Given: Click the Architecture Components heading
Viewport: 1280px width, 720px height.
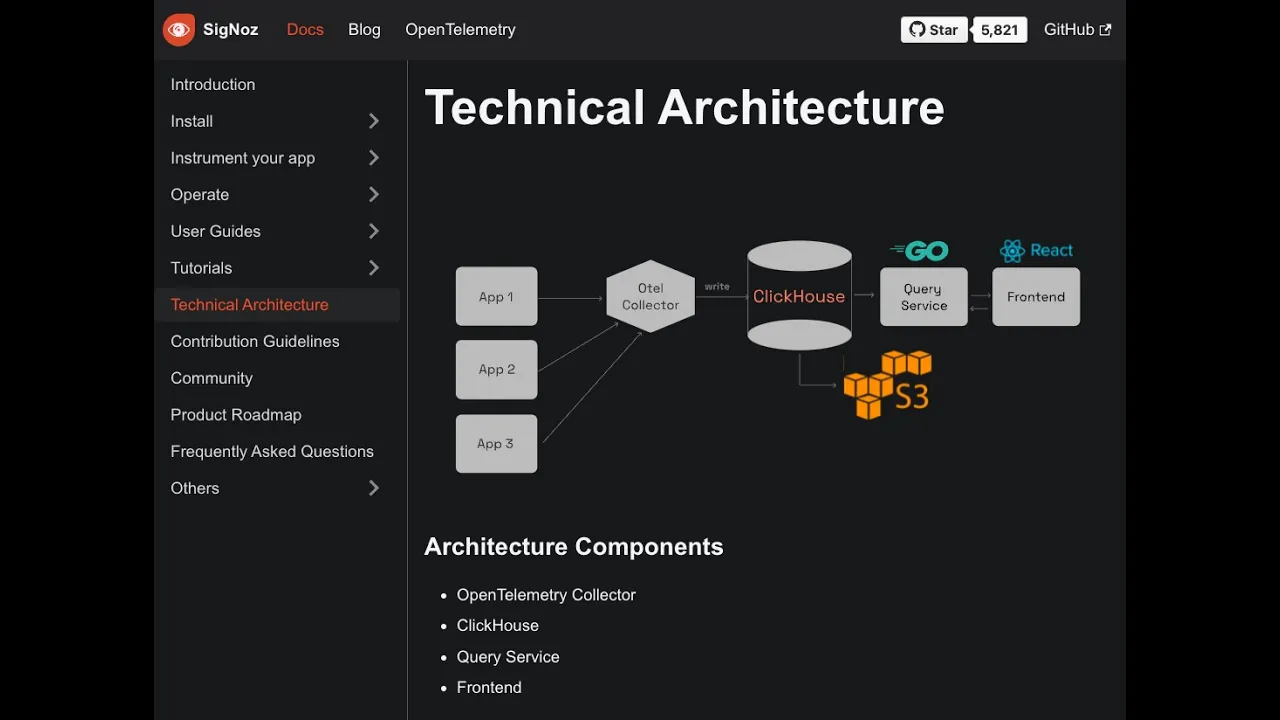Looking at the screenshot, I should [574, 547].
